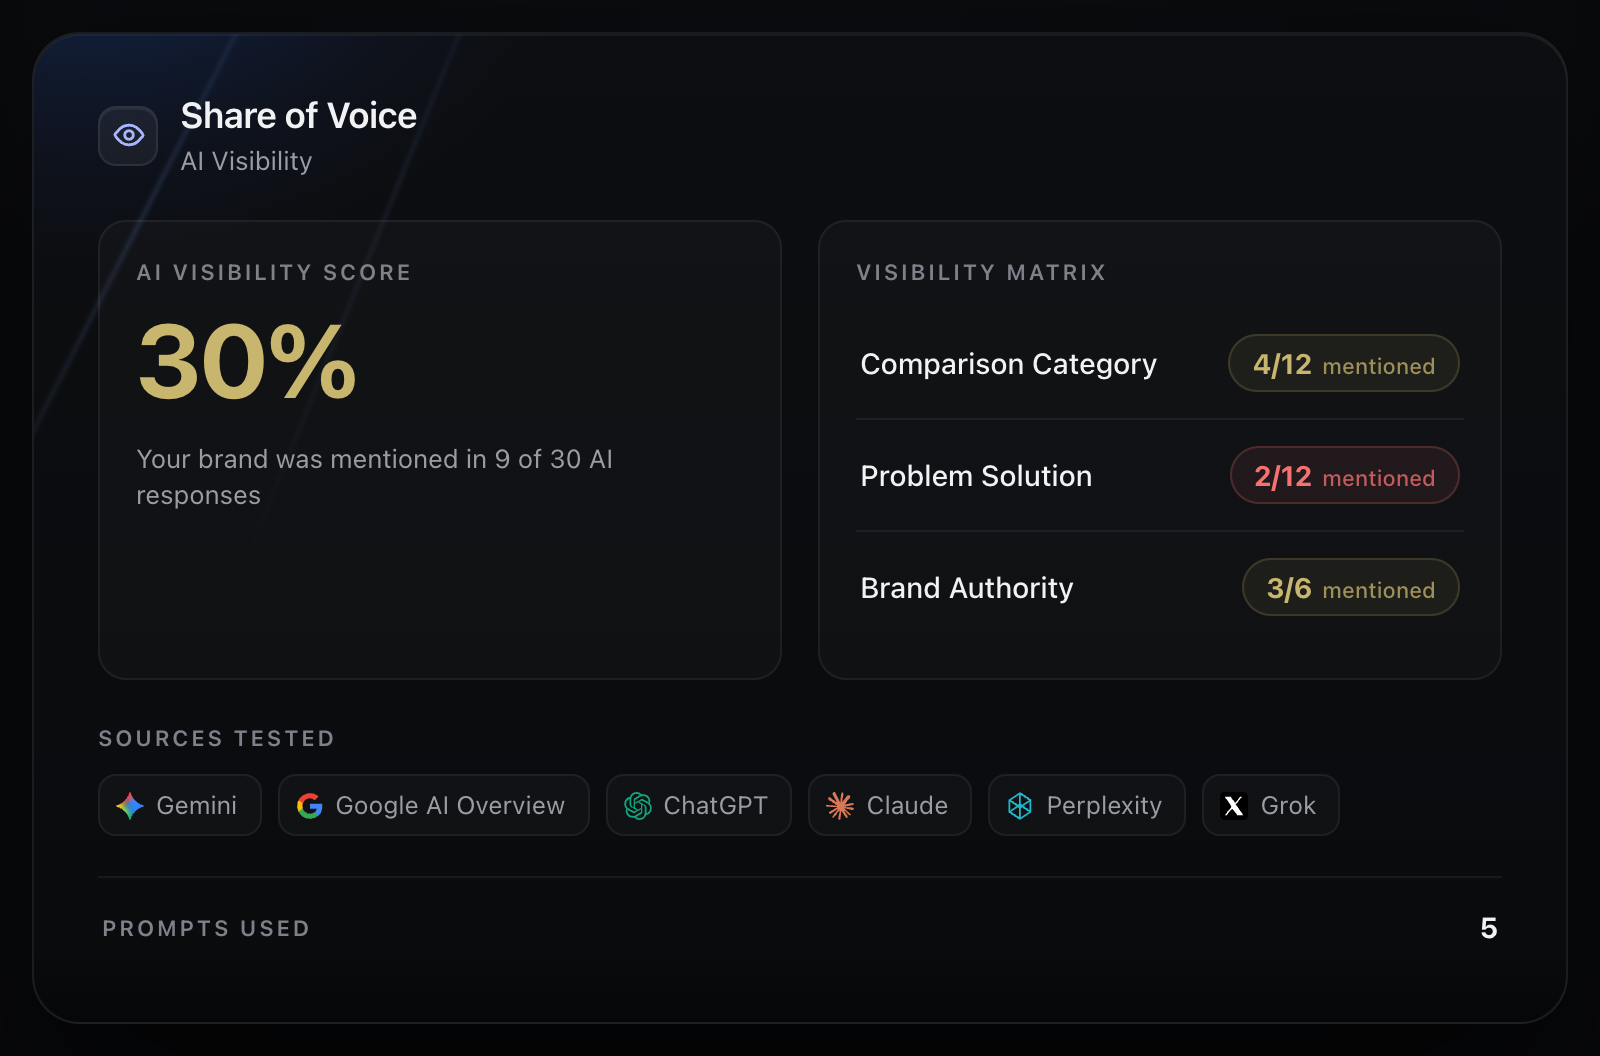Viewport: 1600px width, 1056px height.
Task: Select the Problem Solution row
Action: pos(1160,476)
